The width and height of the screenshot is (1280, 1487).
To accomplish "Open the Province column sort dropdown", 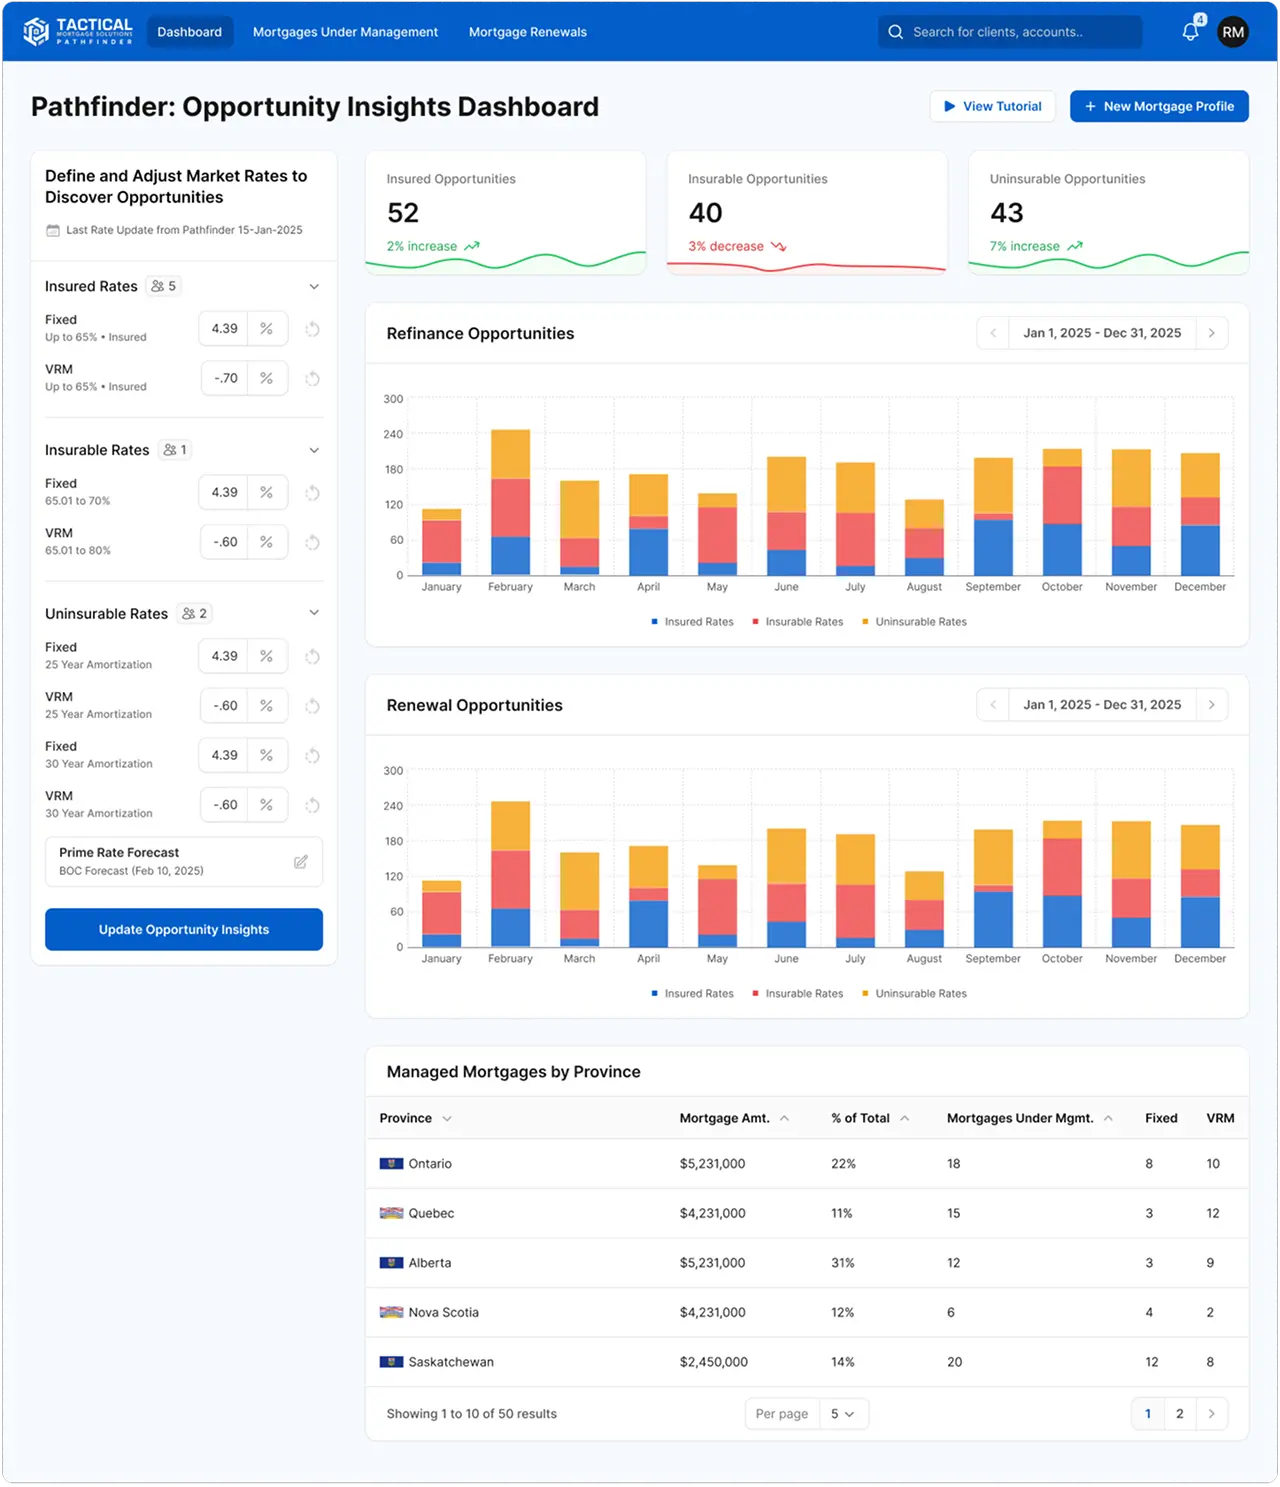I will coord(447,1118).
